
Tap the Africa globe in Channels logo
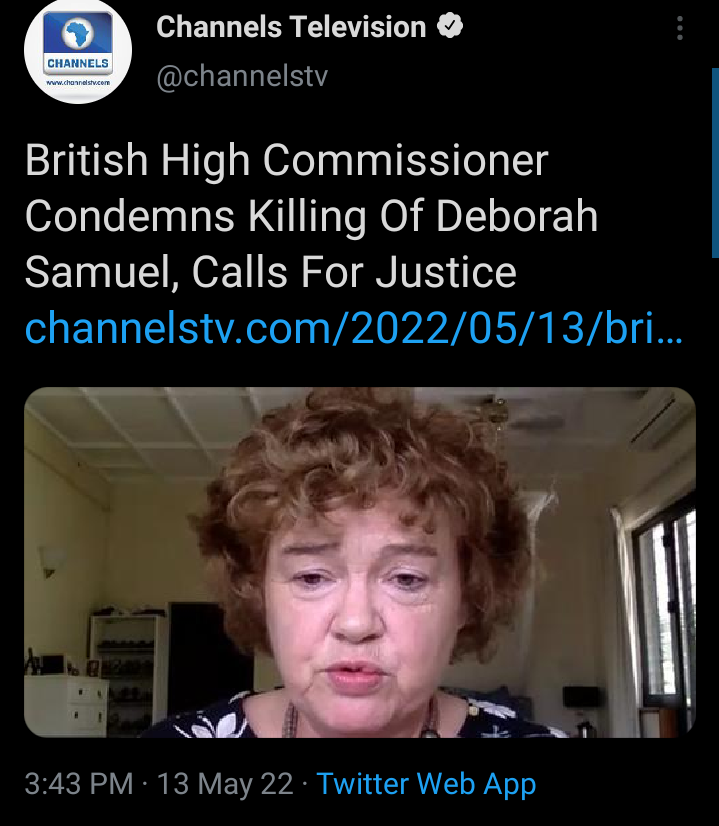point(78,33)
